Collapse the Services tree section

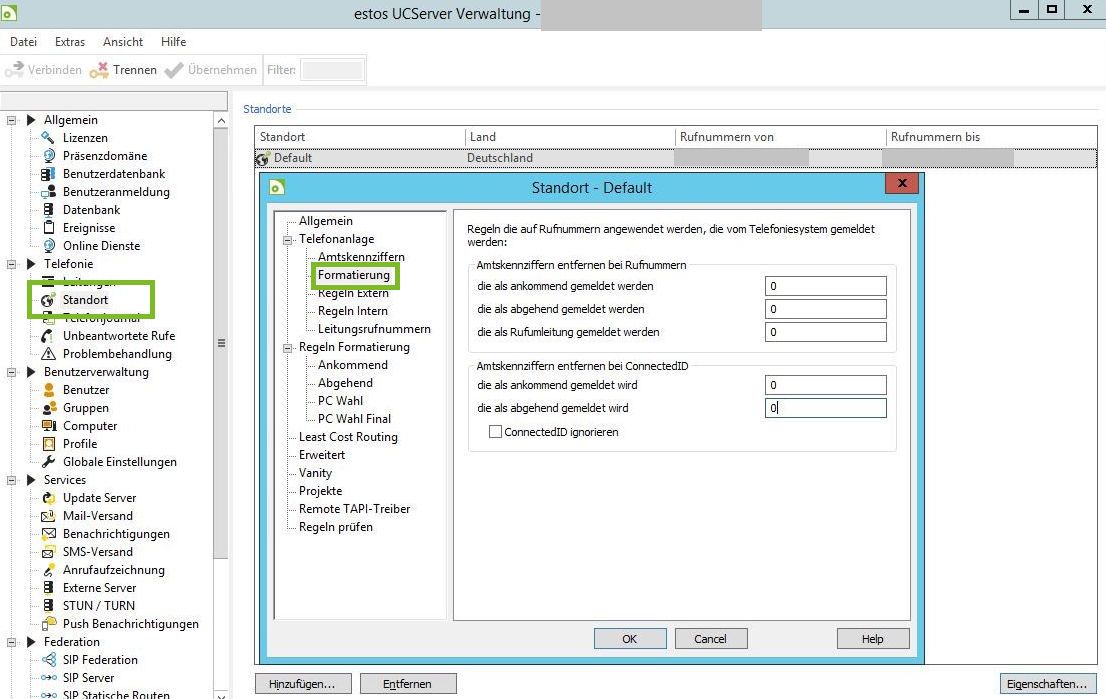pos(11,480)
